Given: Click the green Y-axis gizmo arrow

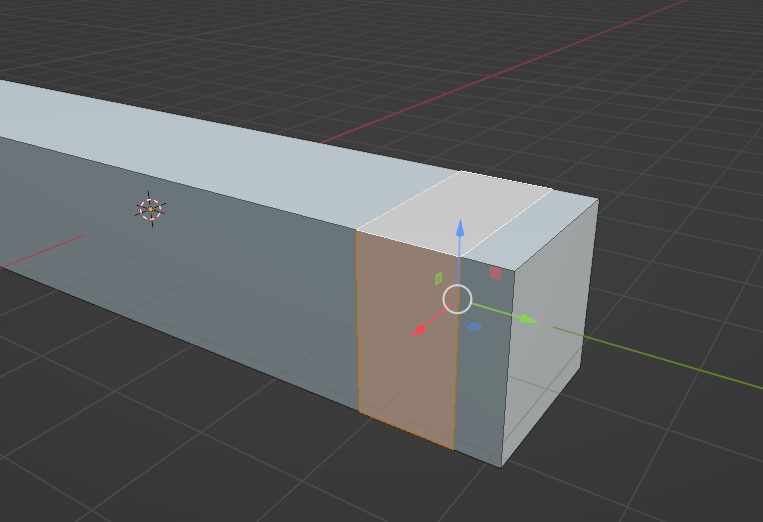Looking at the screenshot, I should 528,319.
